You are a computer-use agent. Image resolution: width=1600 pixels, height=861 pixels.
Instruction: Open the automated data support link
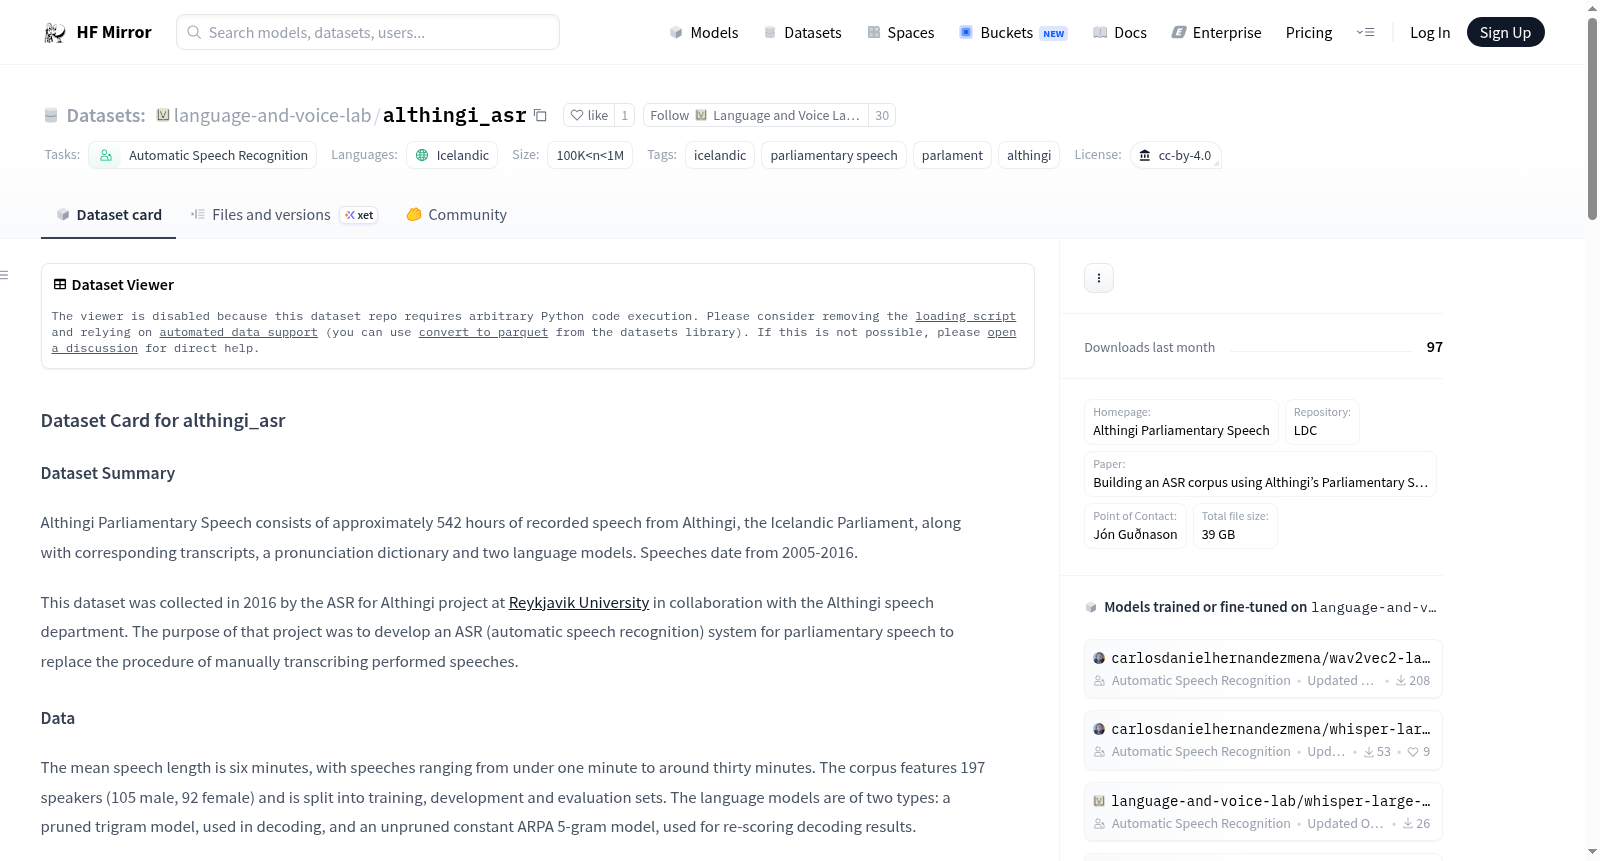238,332
